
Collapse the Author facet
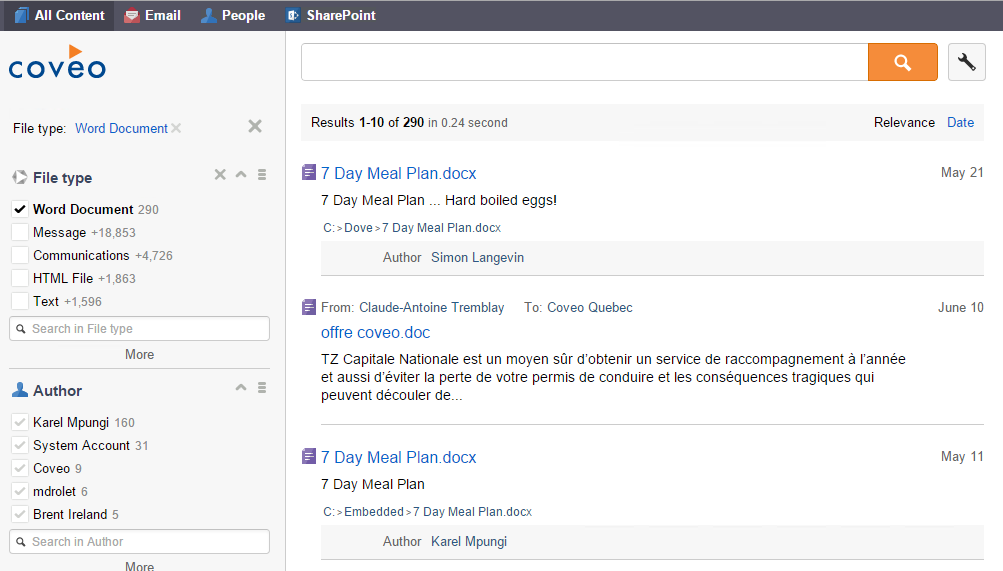[x=241, y=387]
